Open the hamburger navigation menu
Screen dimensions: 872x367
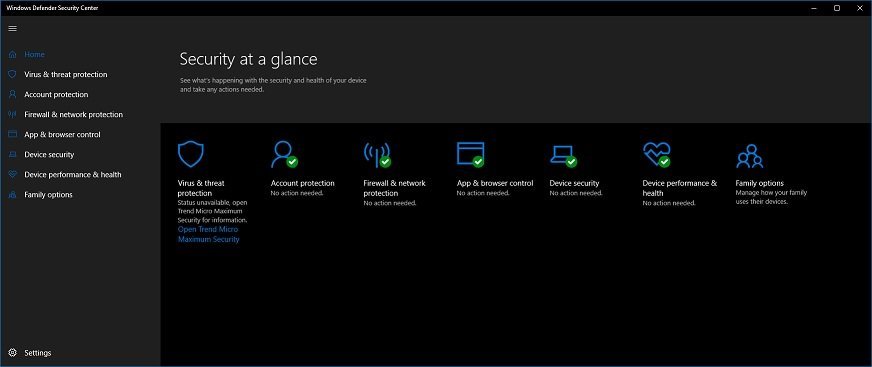tap(13, 28)
